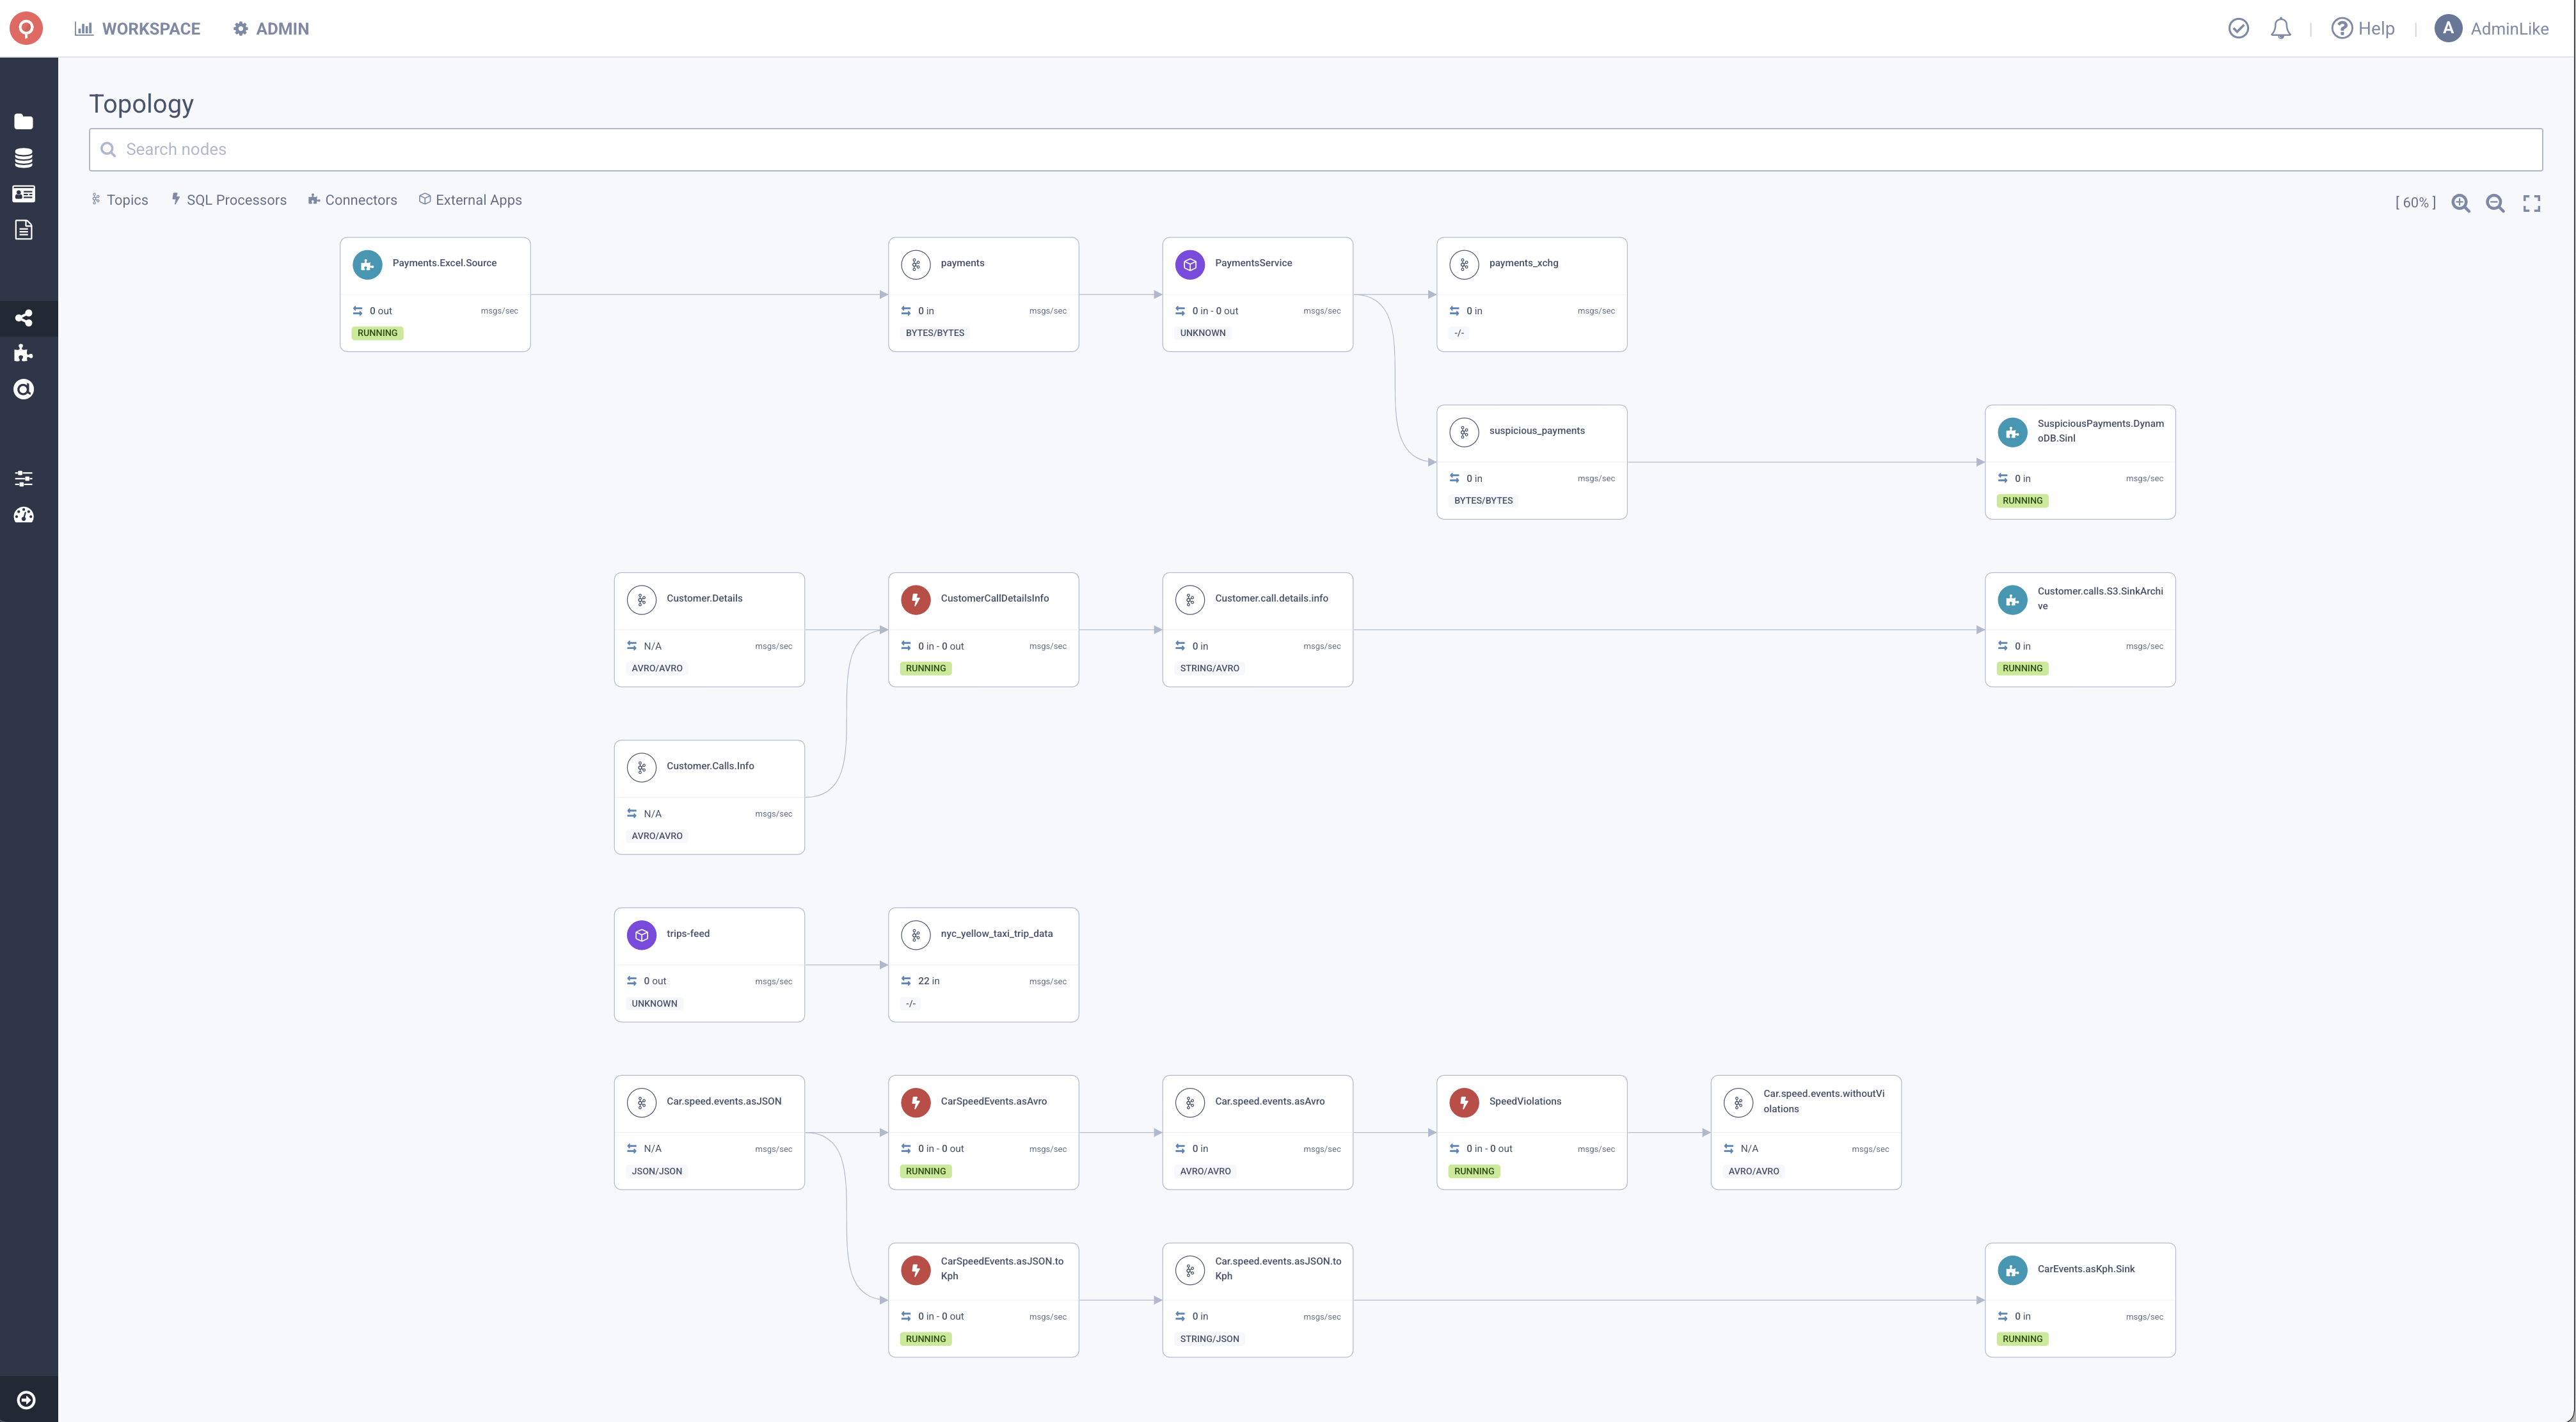
Task: Click the Help button
Action: click(x=2362, y=28)
